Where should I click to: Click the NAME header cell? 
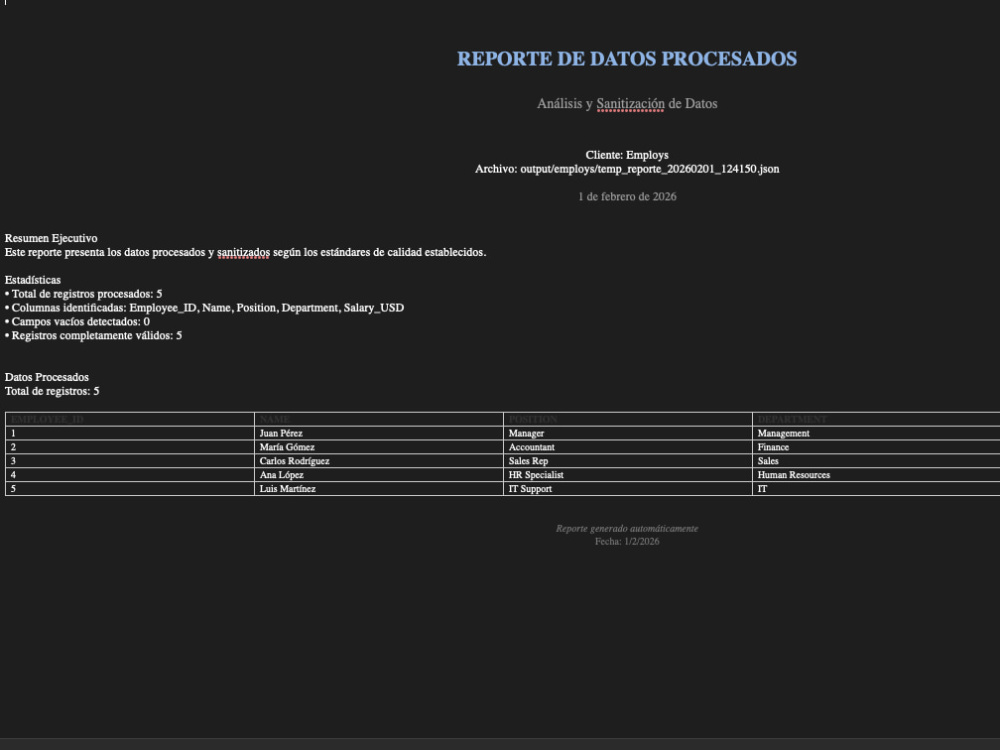pyautogui.click(x=379, y=419)
